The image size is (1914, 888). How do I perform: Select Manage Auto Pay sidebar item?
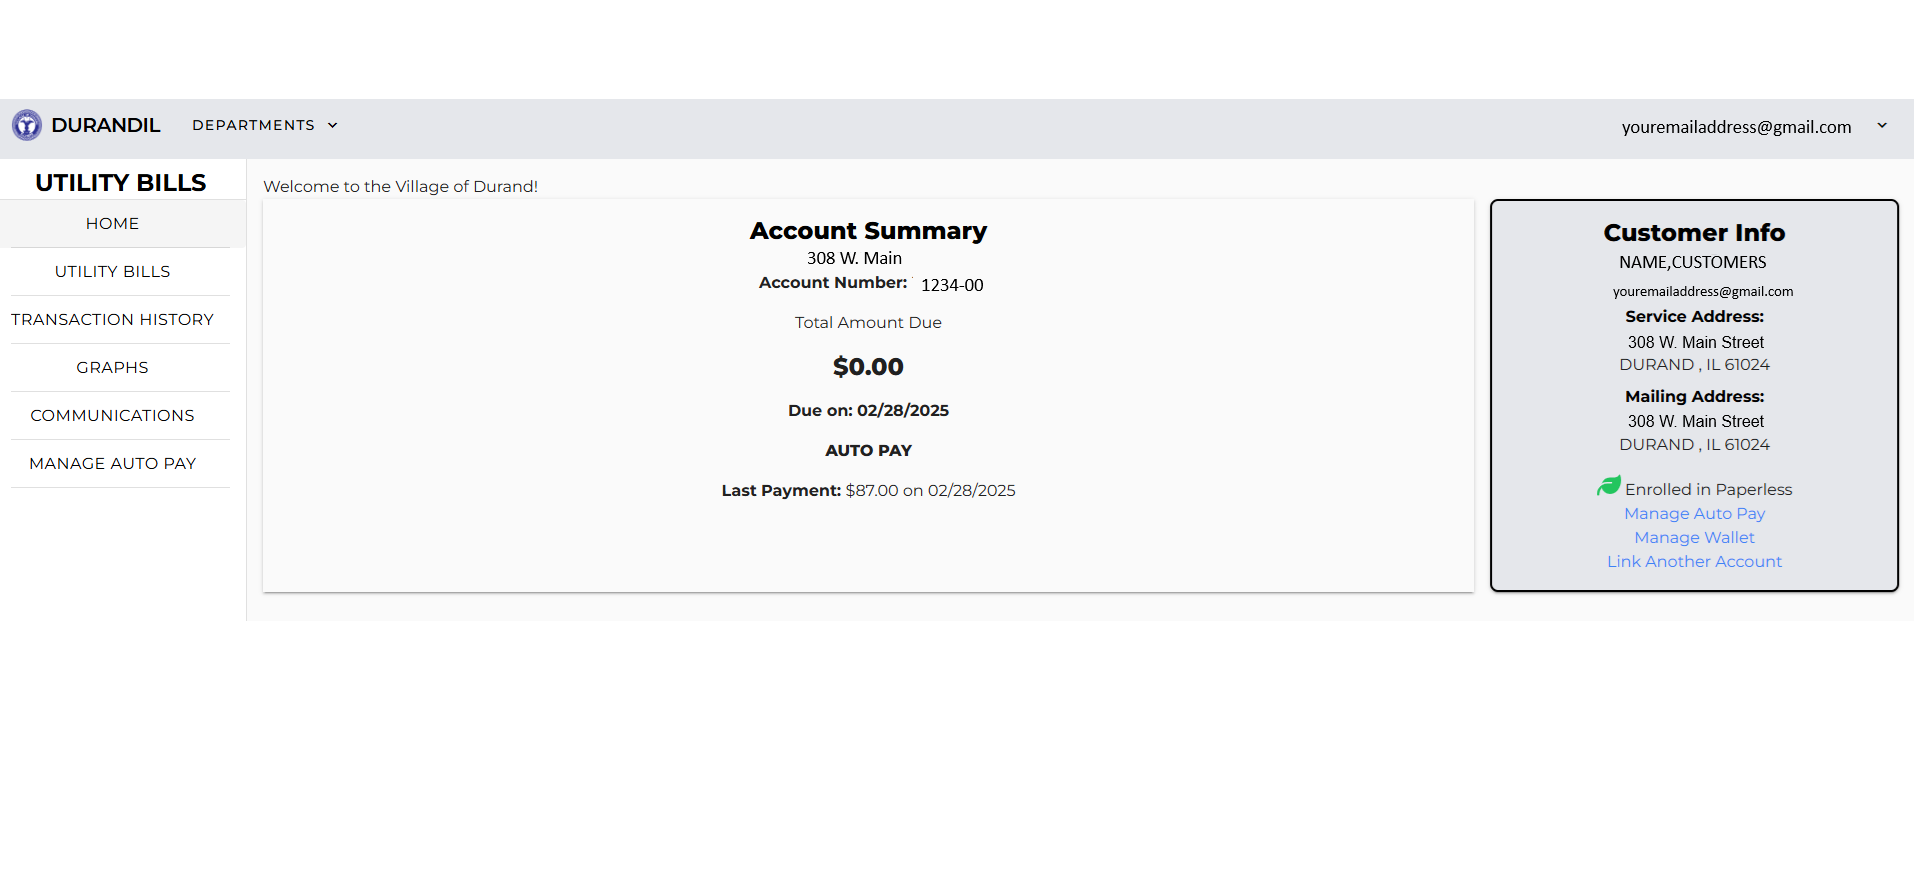pos(112,464)
